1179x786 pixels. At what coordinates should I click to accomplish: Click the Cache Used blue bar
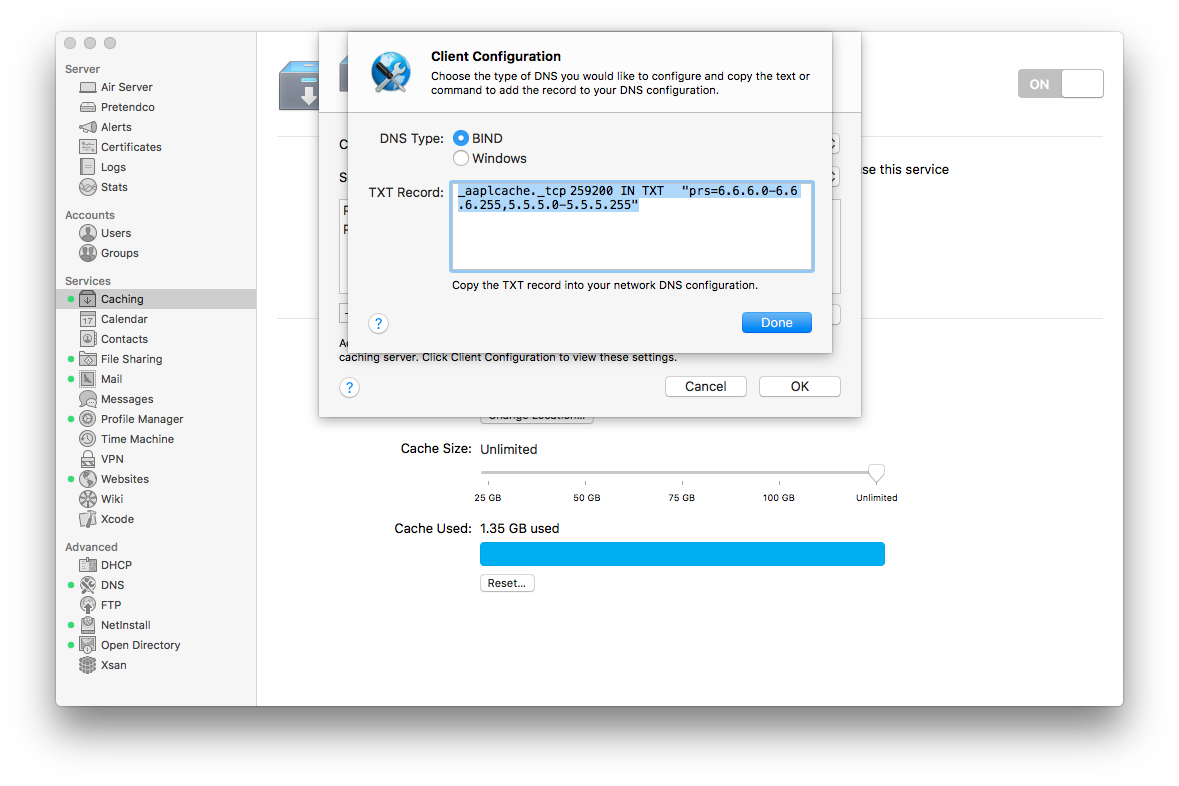click(x=682, y=554)
